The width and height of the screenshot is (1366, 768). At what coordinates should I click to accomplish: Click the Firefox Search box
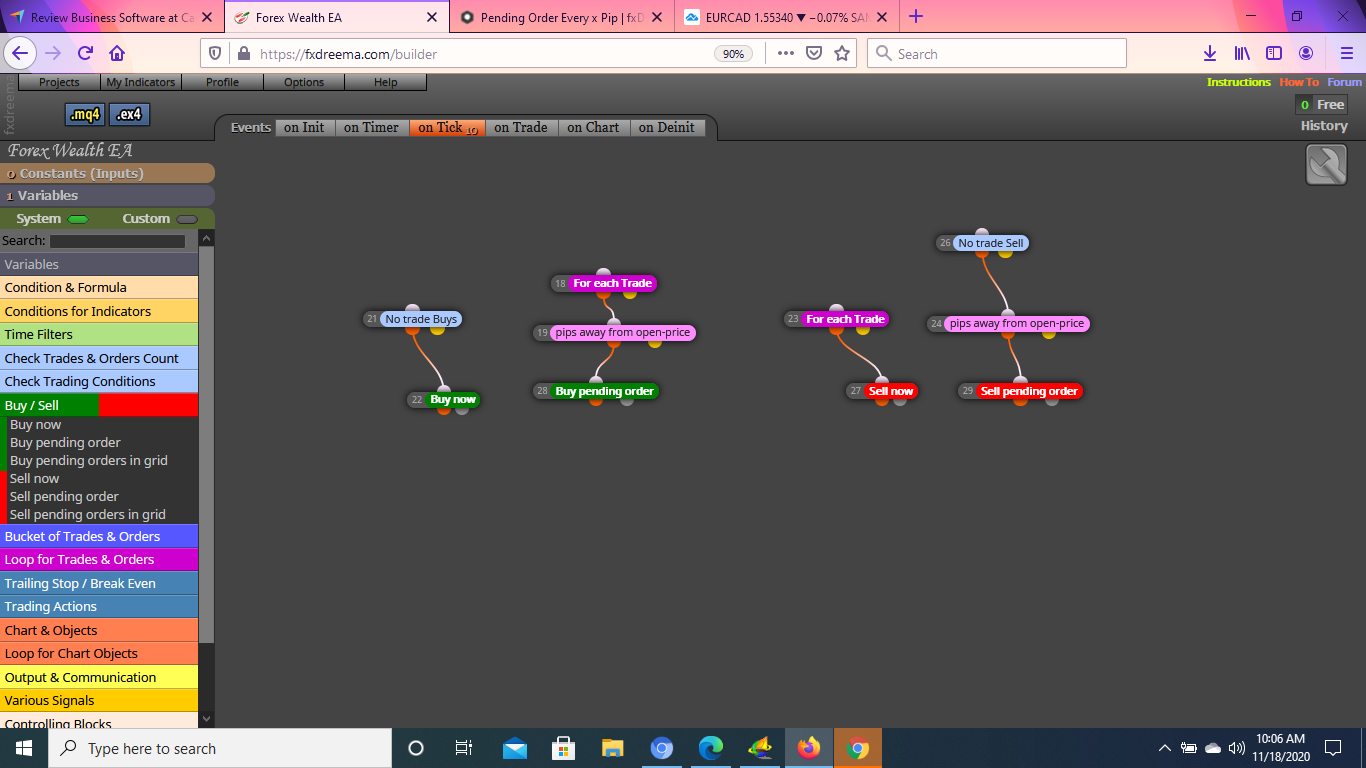997,53
